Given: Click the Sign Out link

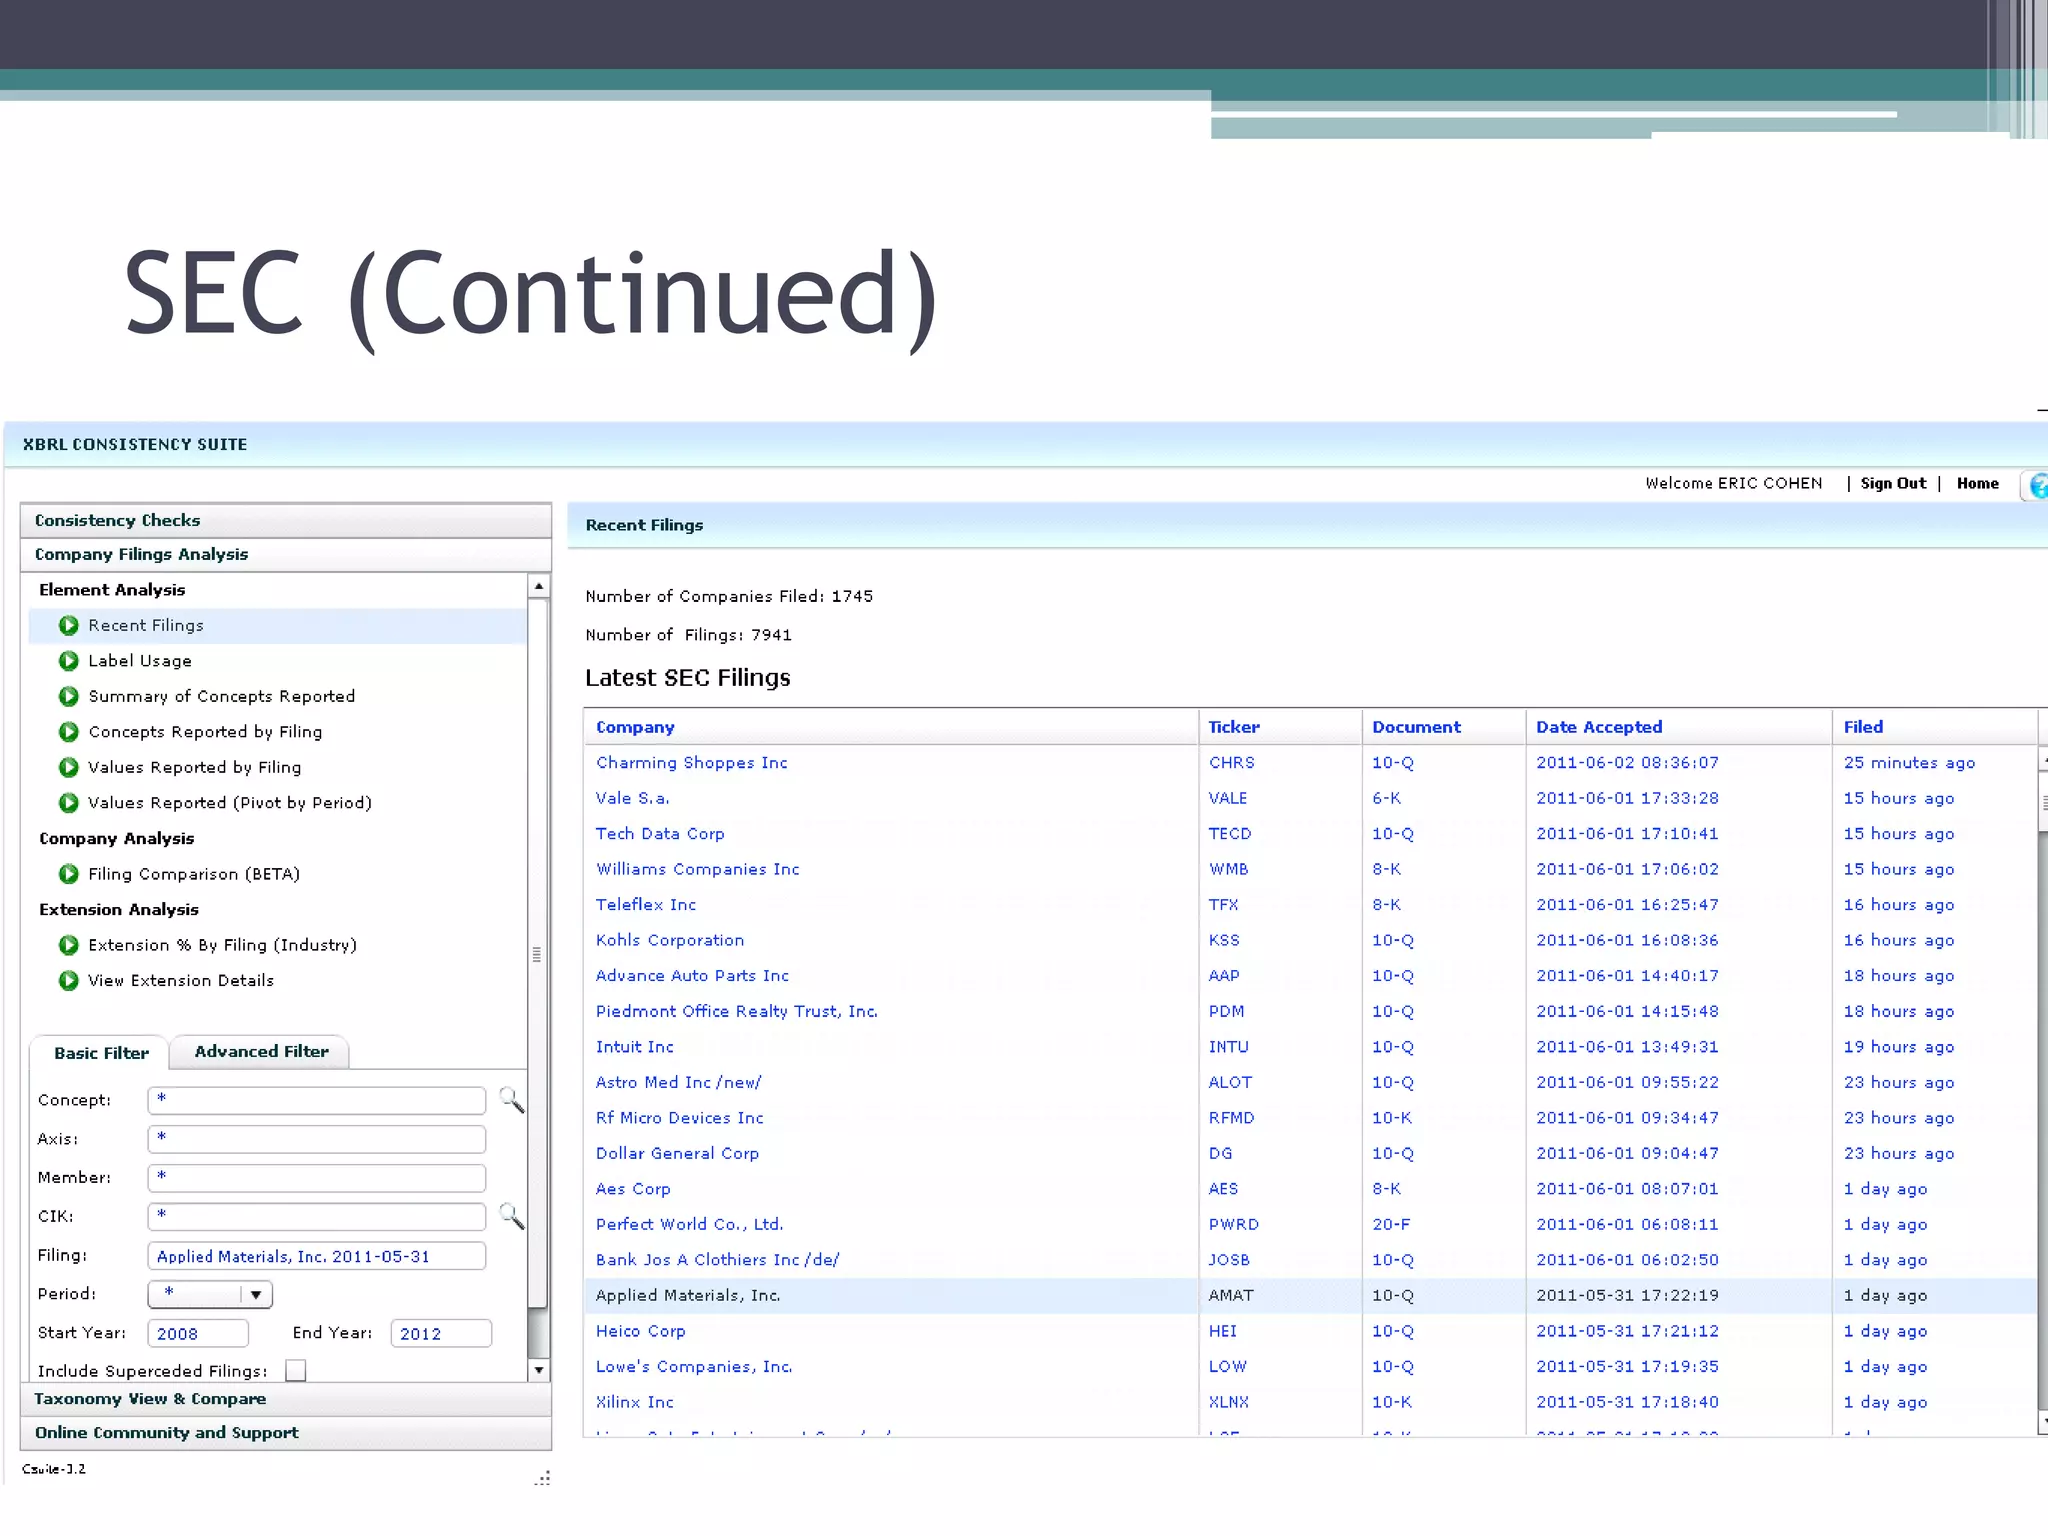Looking at the screenshot, I should pos(1892,483).
